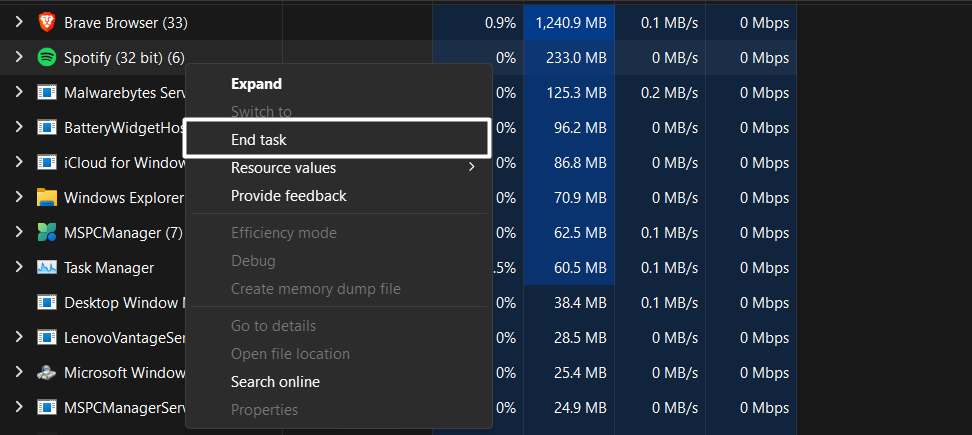Screen dimensions: 972x435
Task: Click the iCloud for Windows process icon
Action: pos(46,162)
